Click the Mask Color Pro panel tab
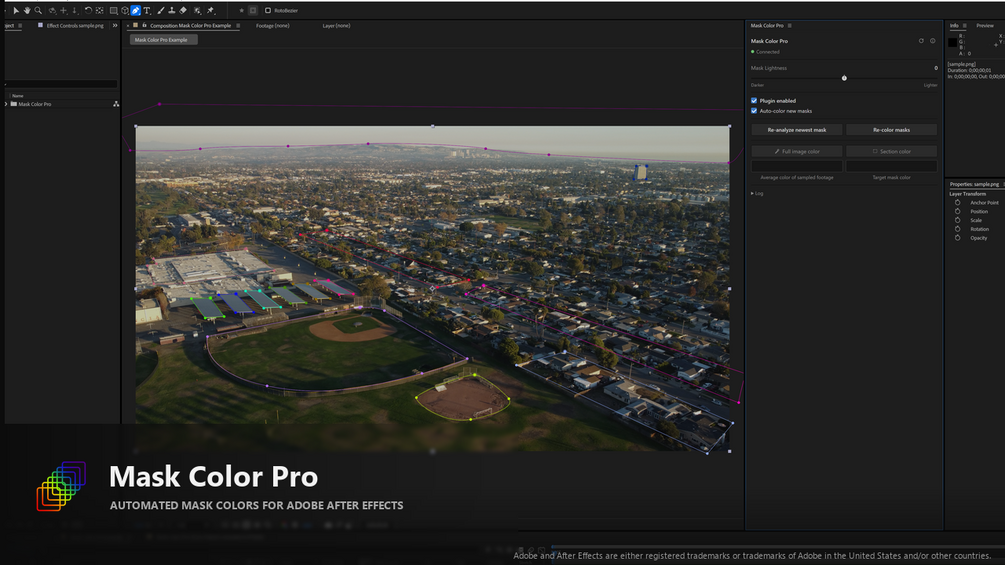 (767, 26)
